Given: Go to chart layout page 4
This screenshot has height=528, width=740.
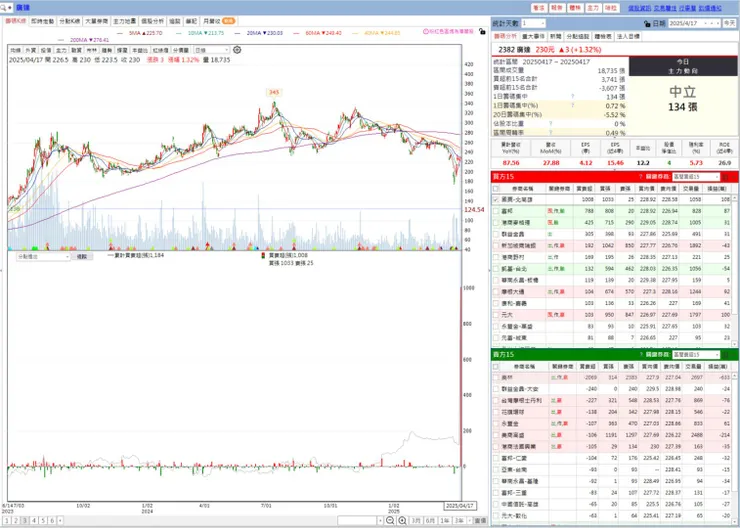Looking at the screenshot, I should [34, 521].
